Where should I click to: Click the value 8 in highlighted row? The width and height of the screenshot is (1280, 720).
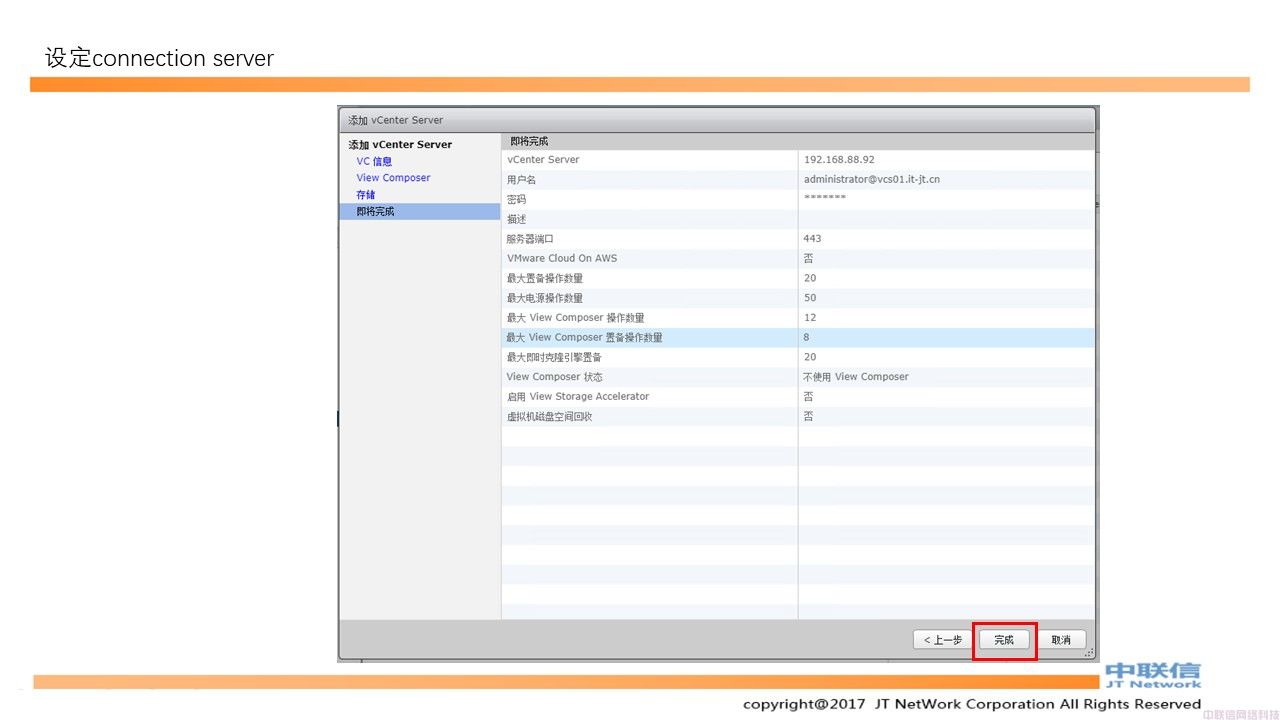coord(806,338)
